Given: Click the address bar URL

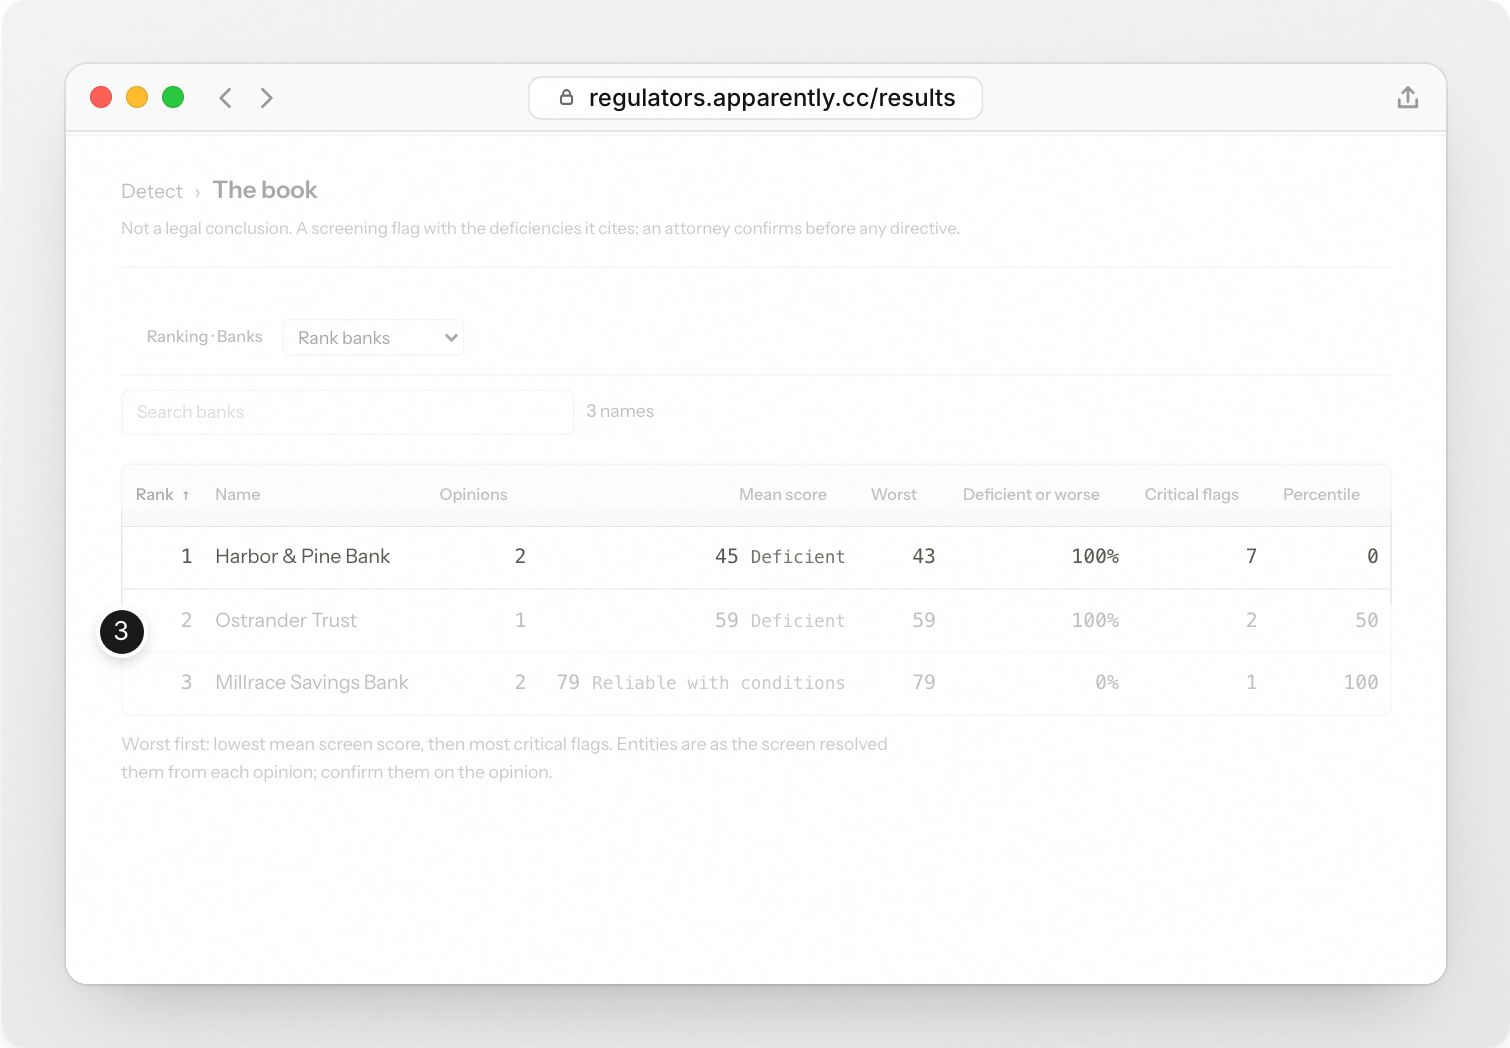Looking at the screenshot, I should click(772, 98).
